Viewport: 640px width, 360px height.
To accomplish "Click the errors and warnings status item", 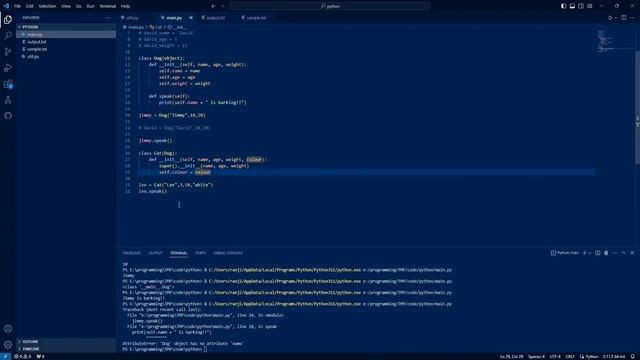I will click(22, 356).
